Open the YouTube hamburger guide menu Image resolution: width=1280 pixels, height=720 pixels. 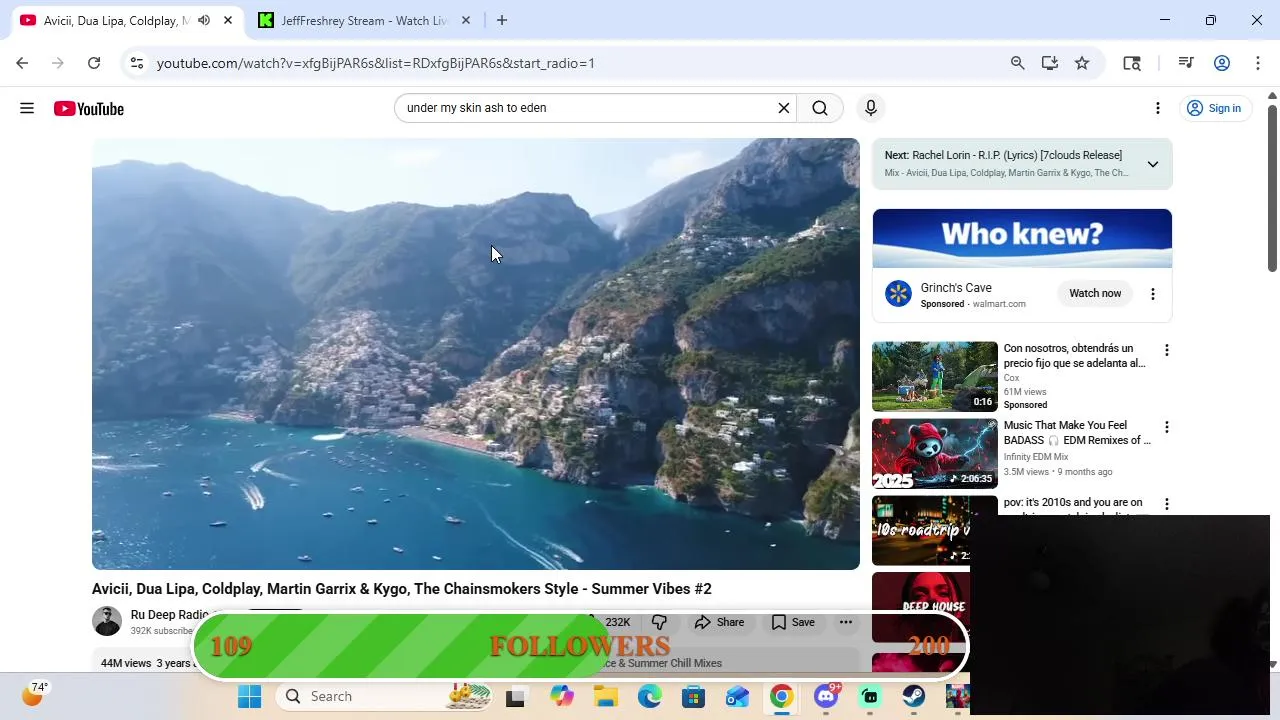(27, 108)
